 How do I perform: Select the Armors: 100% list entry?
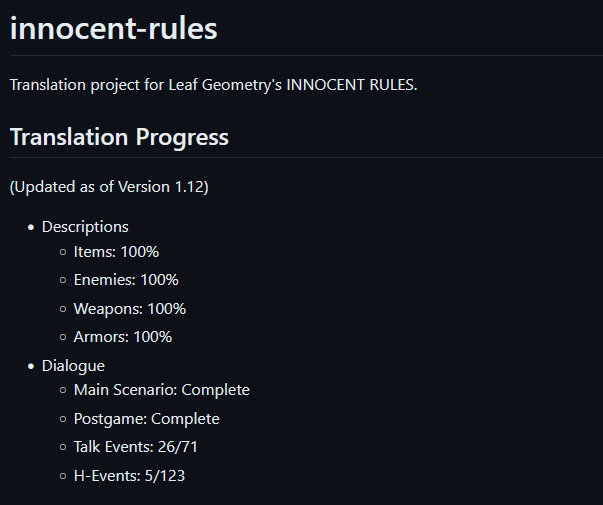pos(123,337)
